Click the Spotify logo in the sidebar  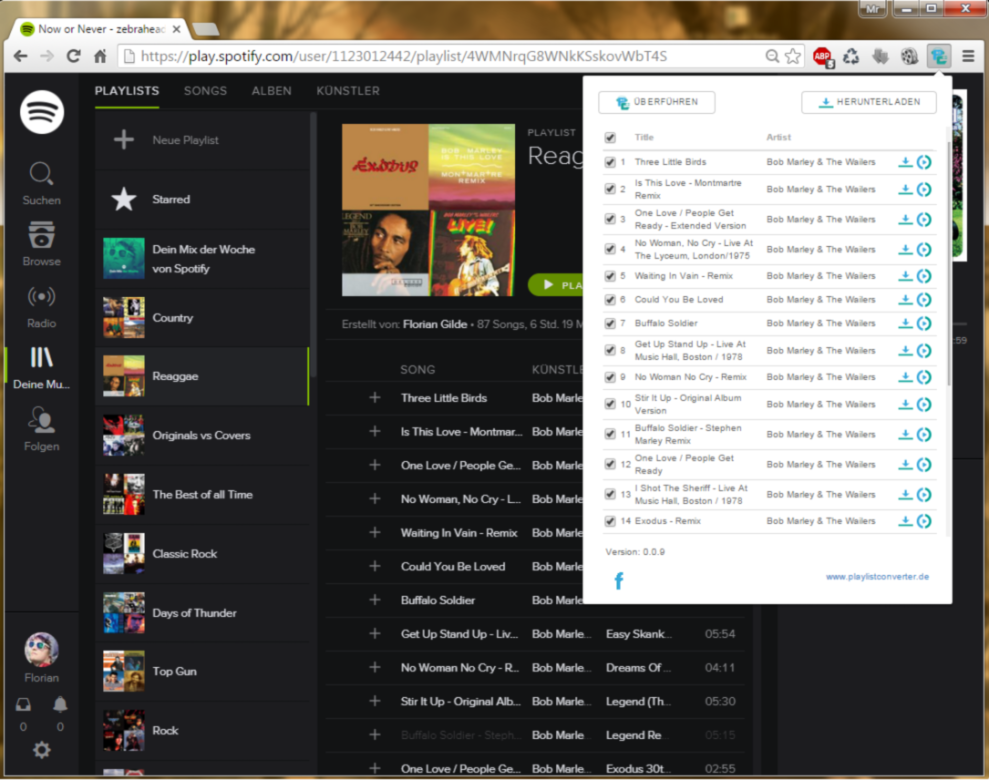point(42,112)
